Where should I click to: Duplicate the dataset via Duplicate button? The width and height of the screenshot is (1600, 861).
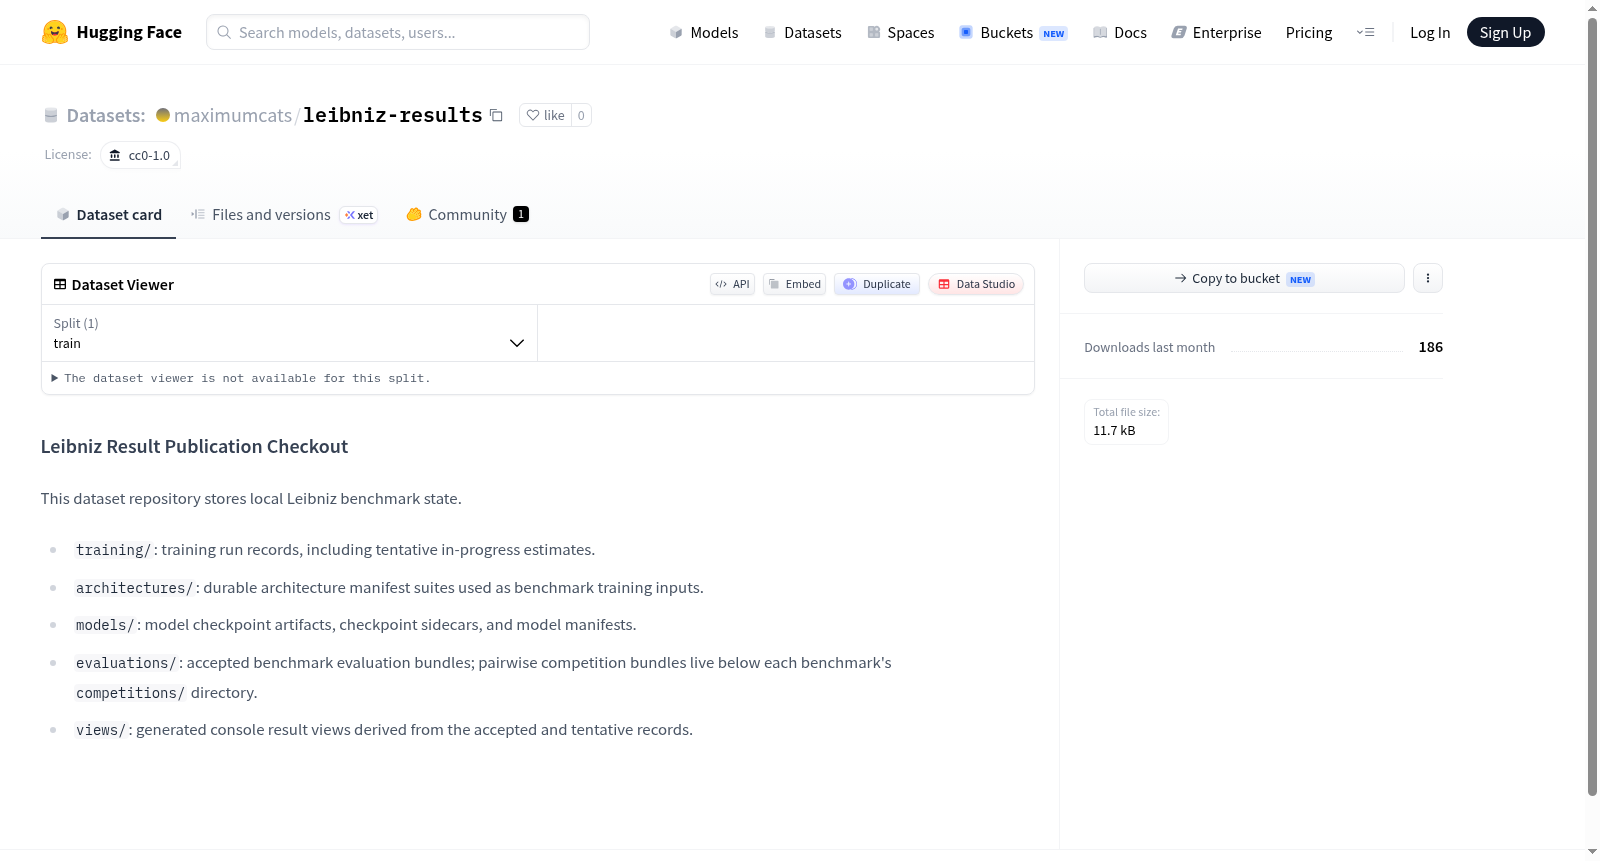pyautogui.click(x=877, y=284)
